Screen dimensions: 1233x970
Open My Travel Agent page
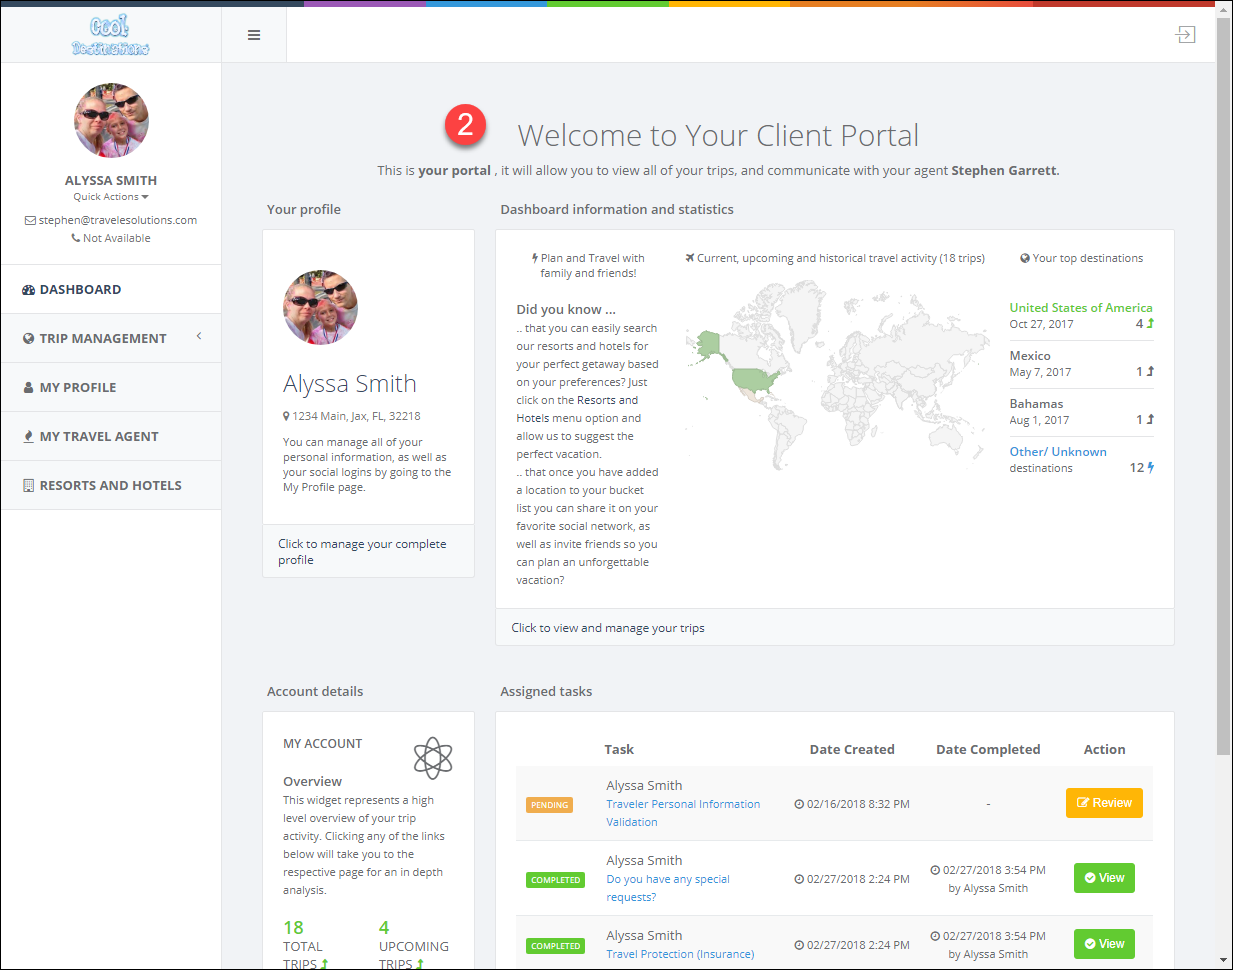[98, 436]
